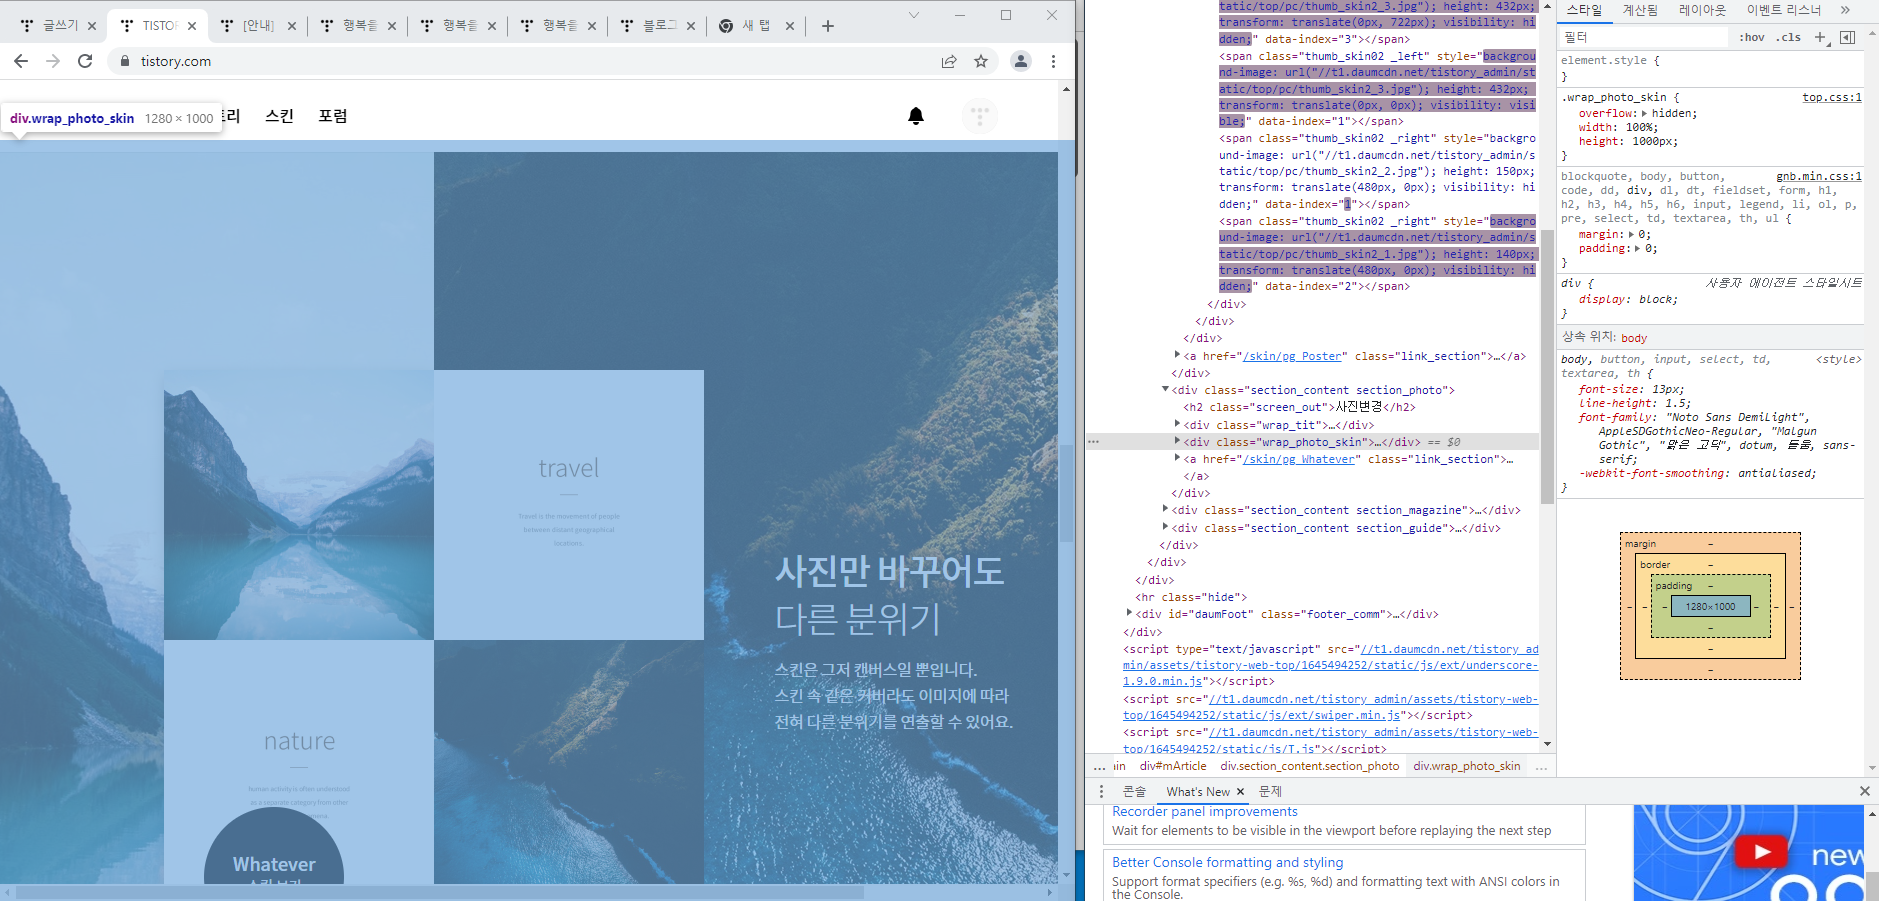Viewport: 1879px width, 901px height.
Task: Switch to the [안내] browser tab
Action: click(258, 26)
